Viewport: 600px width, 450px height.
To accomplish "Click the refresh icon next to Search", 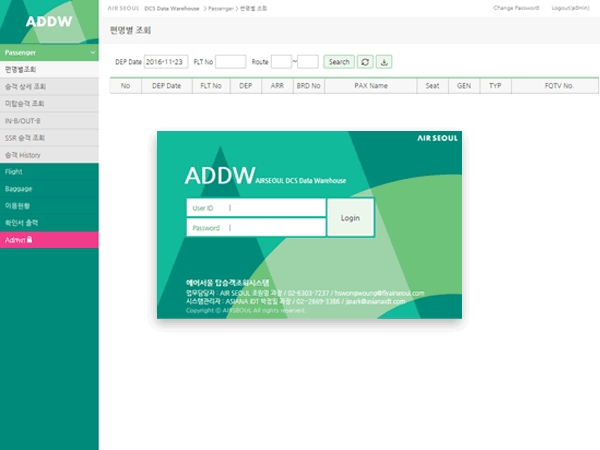I will [365, 62].
